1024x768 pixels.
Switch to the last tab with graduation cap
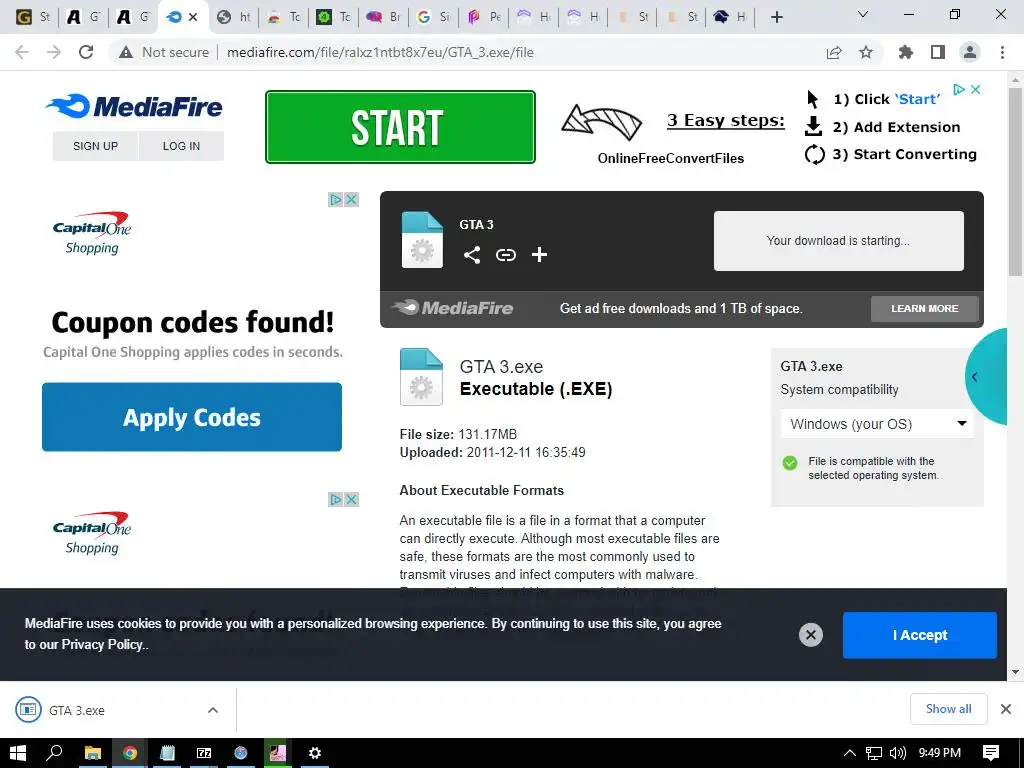click(730, 17)
